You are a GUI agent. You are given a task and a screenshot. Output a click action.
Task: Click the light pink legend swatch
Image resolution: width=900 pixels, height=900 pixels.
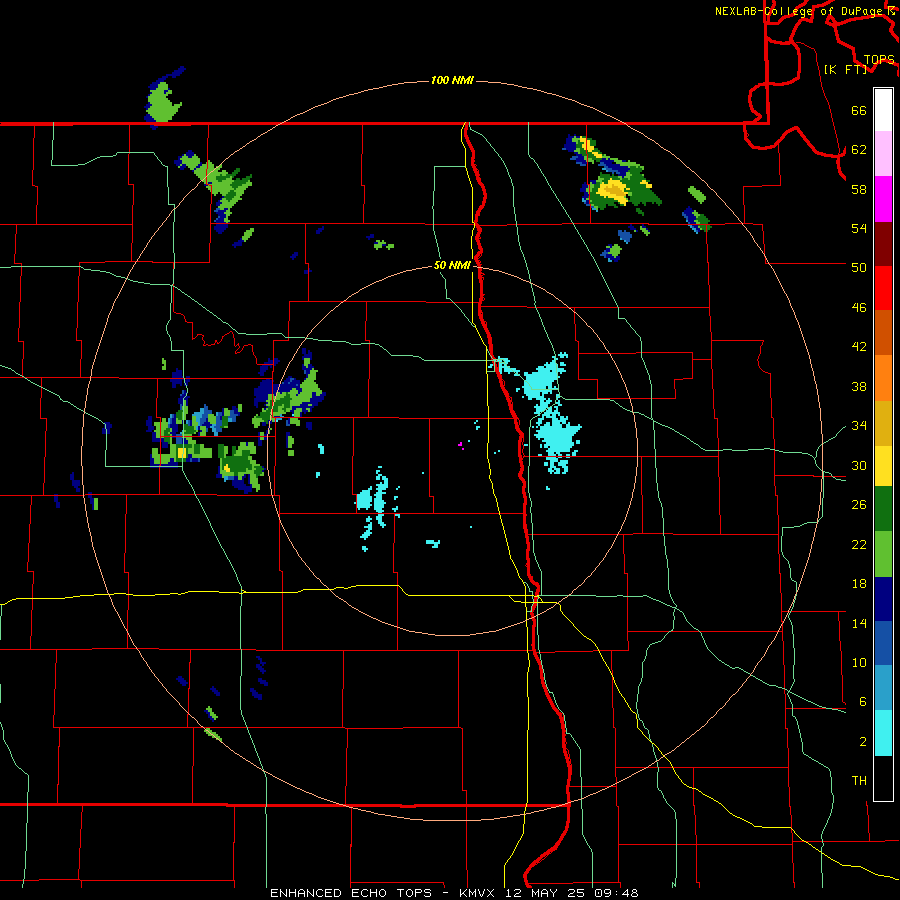883,153
